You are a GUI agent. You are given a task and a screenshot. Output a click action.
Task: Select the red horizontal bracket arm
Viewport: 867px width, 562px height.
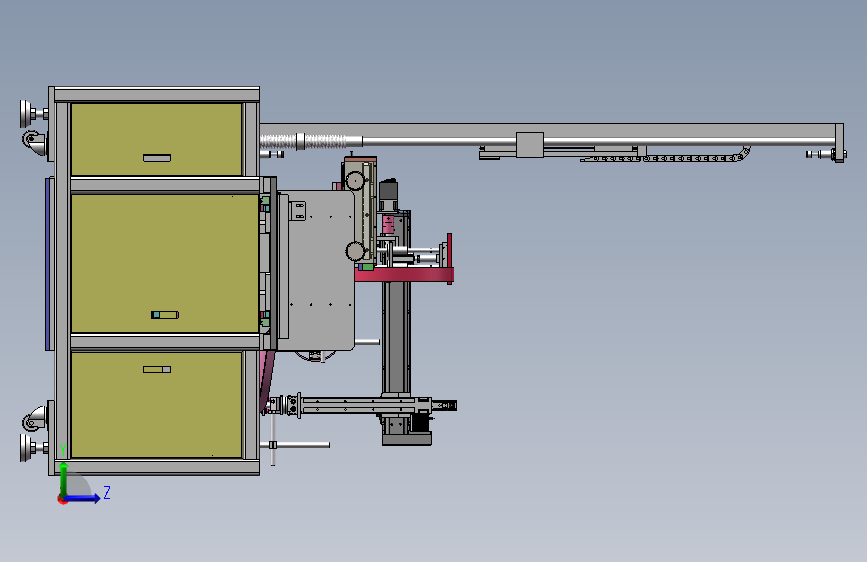point(404,274)
